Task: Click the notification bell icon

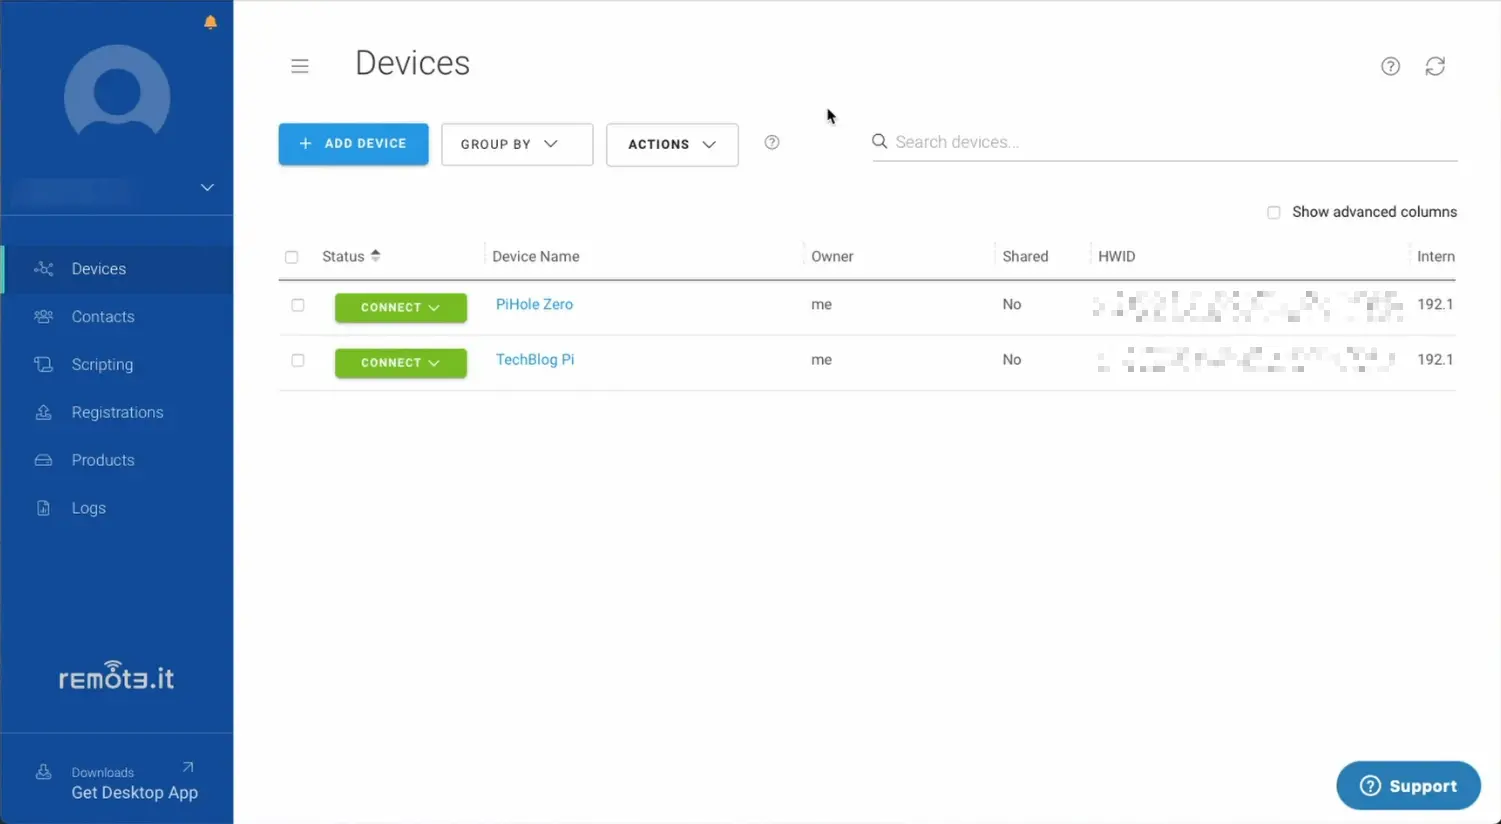Action: click(x=210, y=22)
